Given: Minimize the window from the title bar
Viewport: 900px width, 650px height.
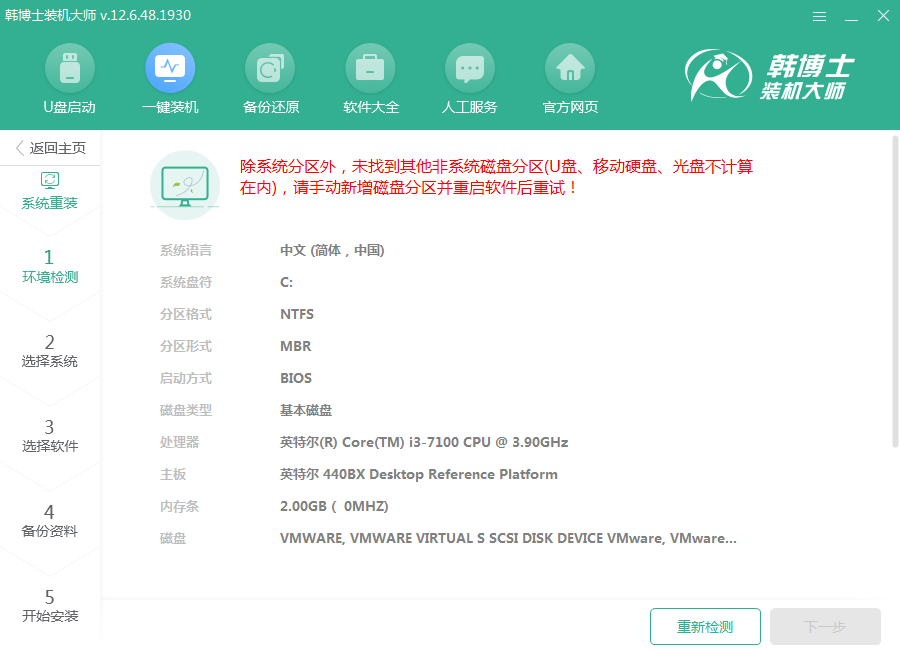Looking at the screenshot, I should 851,16.
